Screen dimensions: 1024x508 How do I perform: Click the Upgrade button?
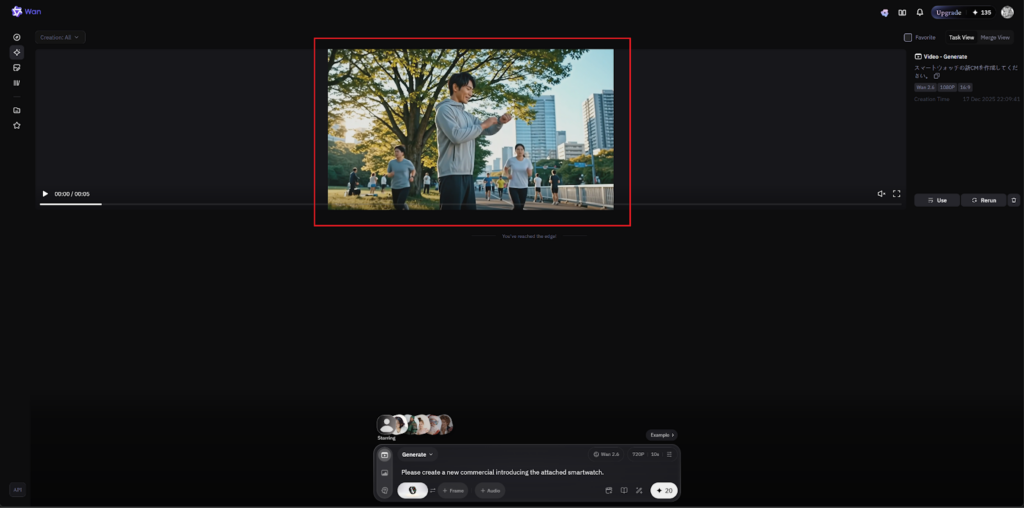tap(948, 13)
